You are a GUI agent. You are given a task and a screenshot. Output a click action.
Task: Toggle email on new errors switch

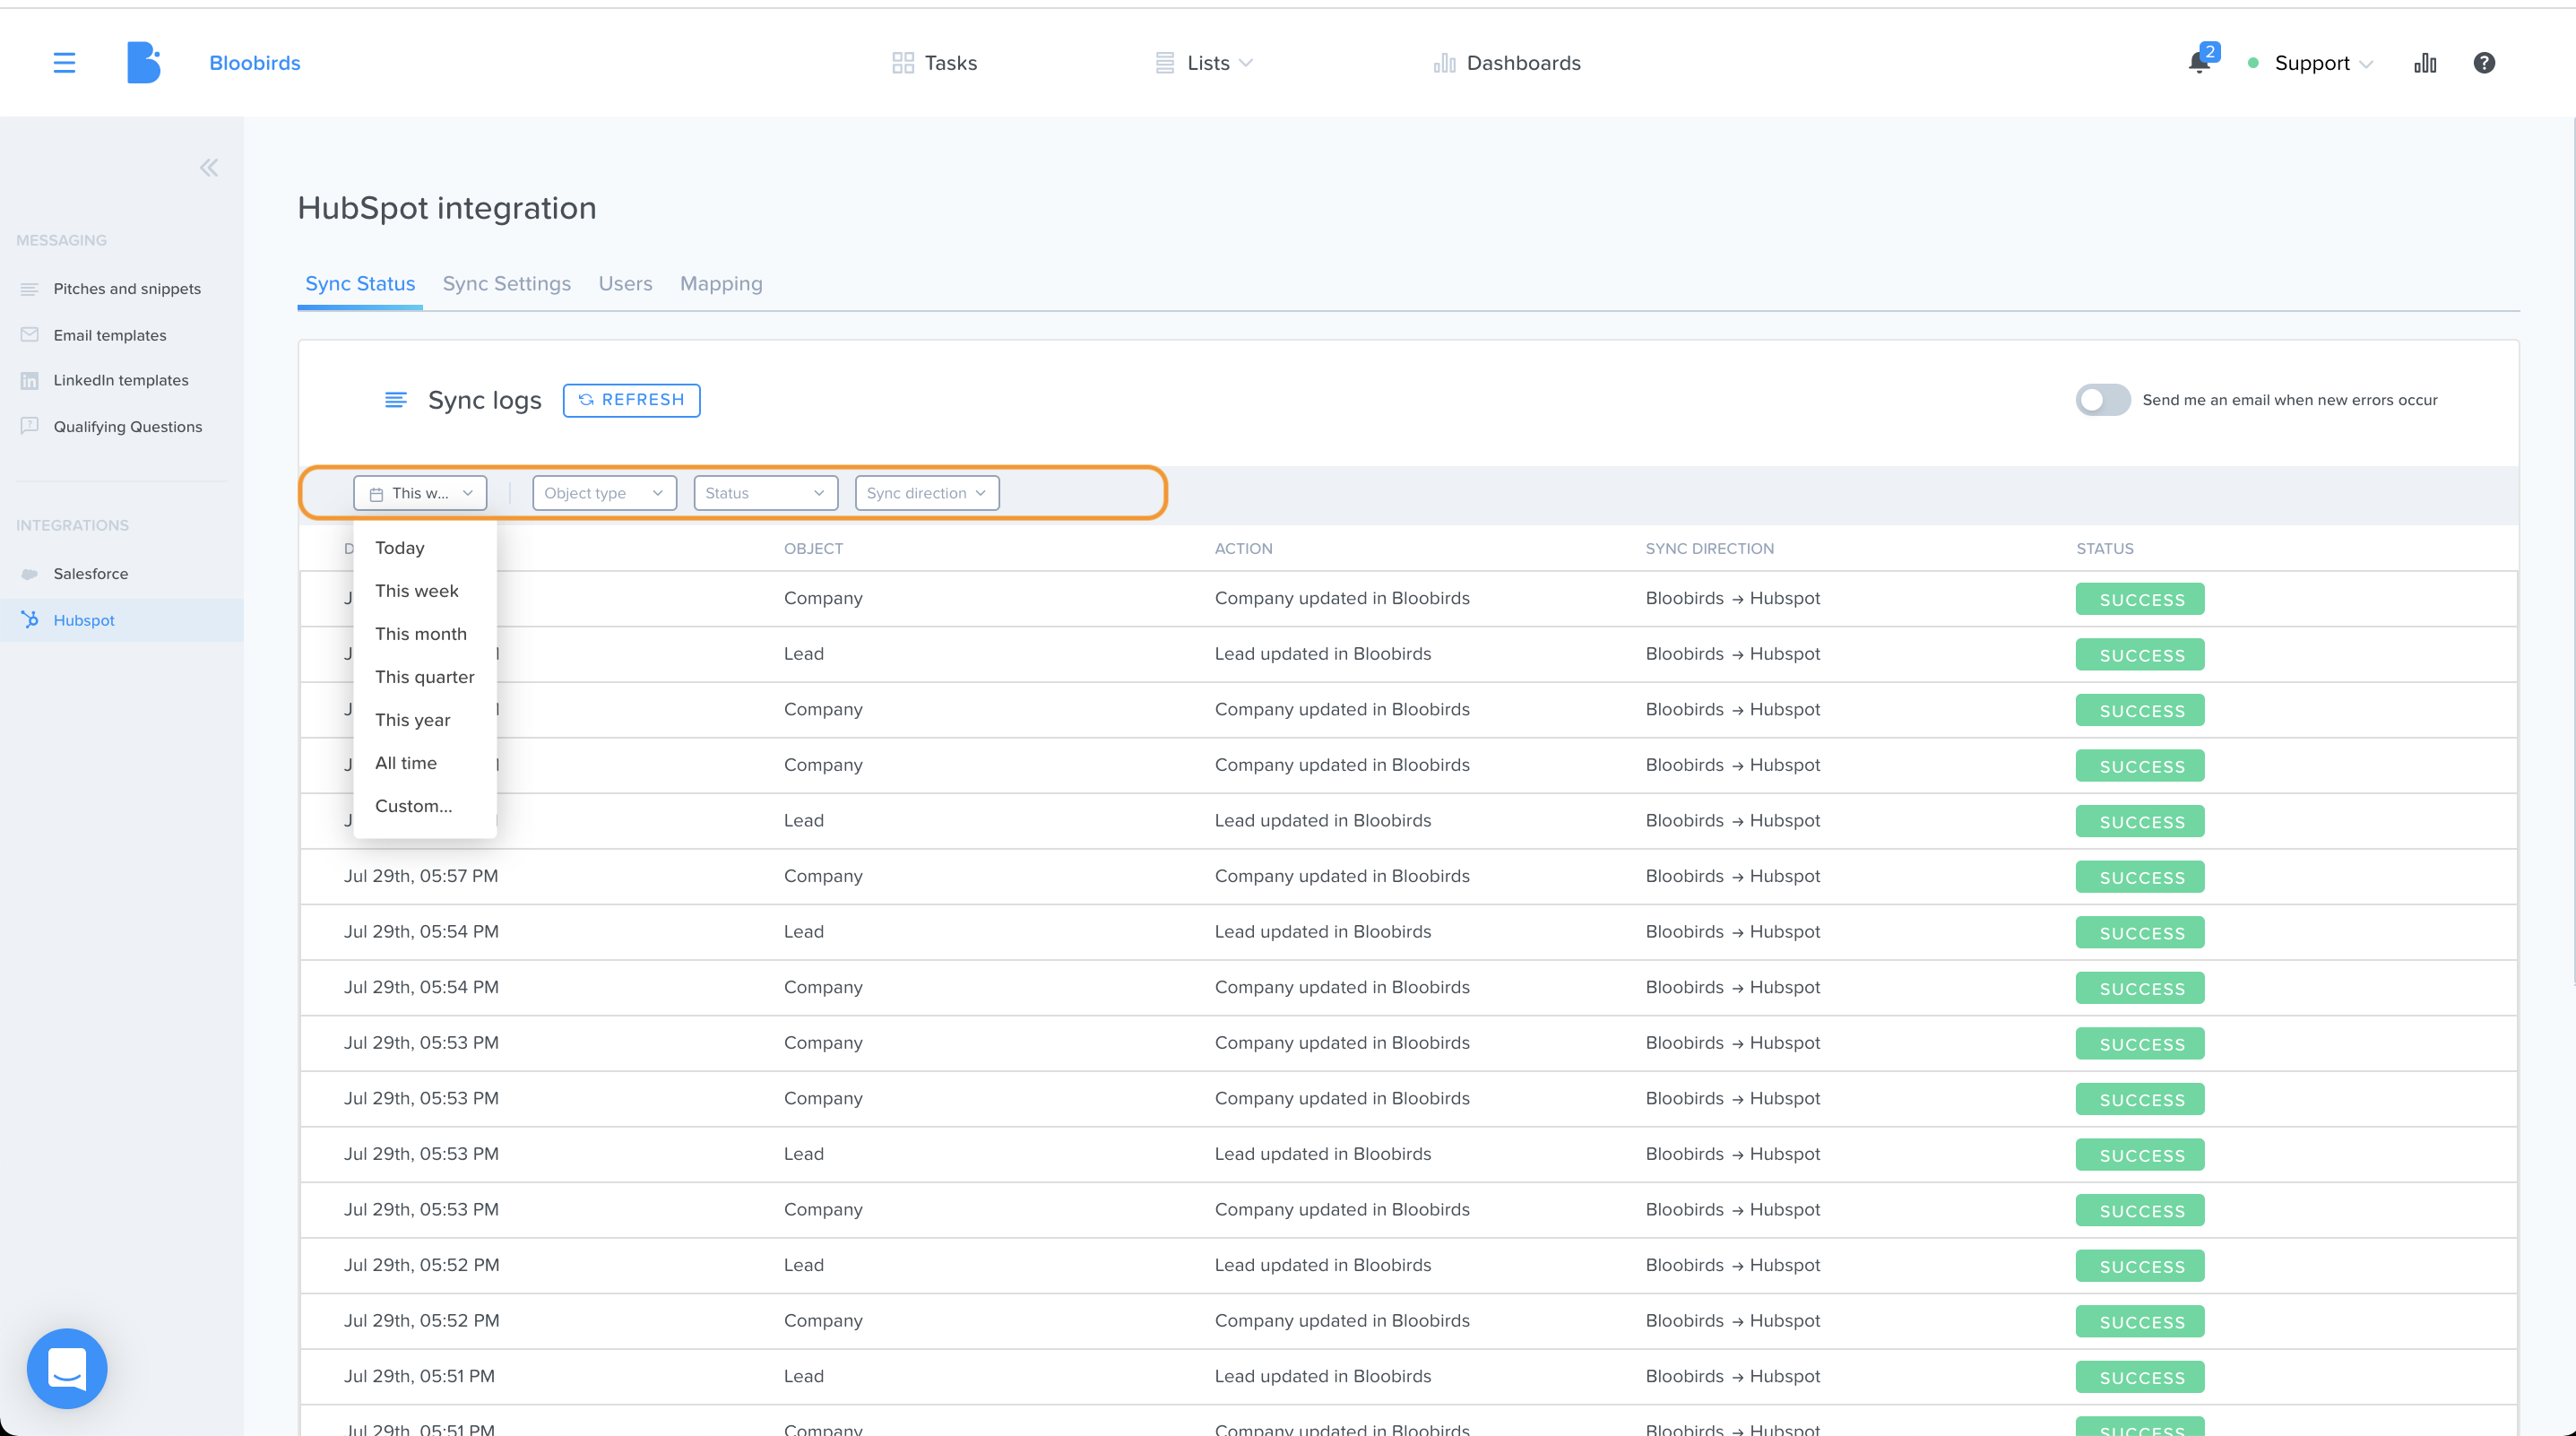[x=2103, y=400]
